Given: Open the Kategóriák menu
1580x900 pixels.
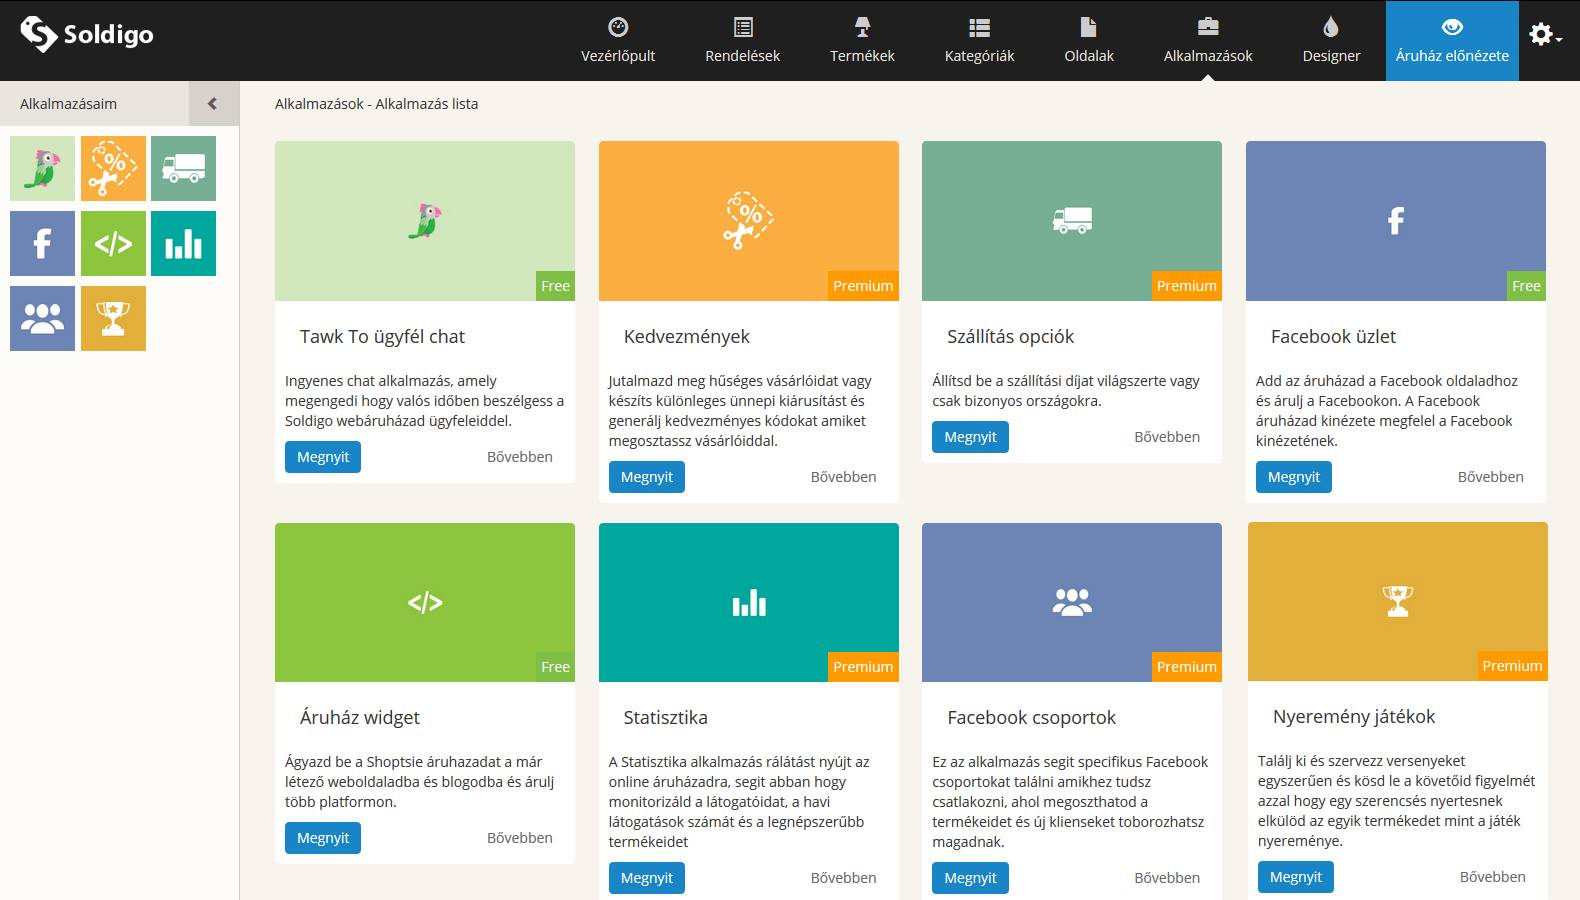Looking at the screenshot, I should pyautogui.click(x=979, y=41).
